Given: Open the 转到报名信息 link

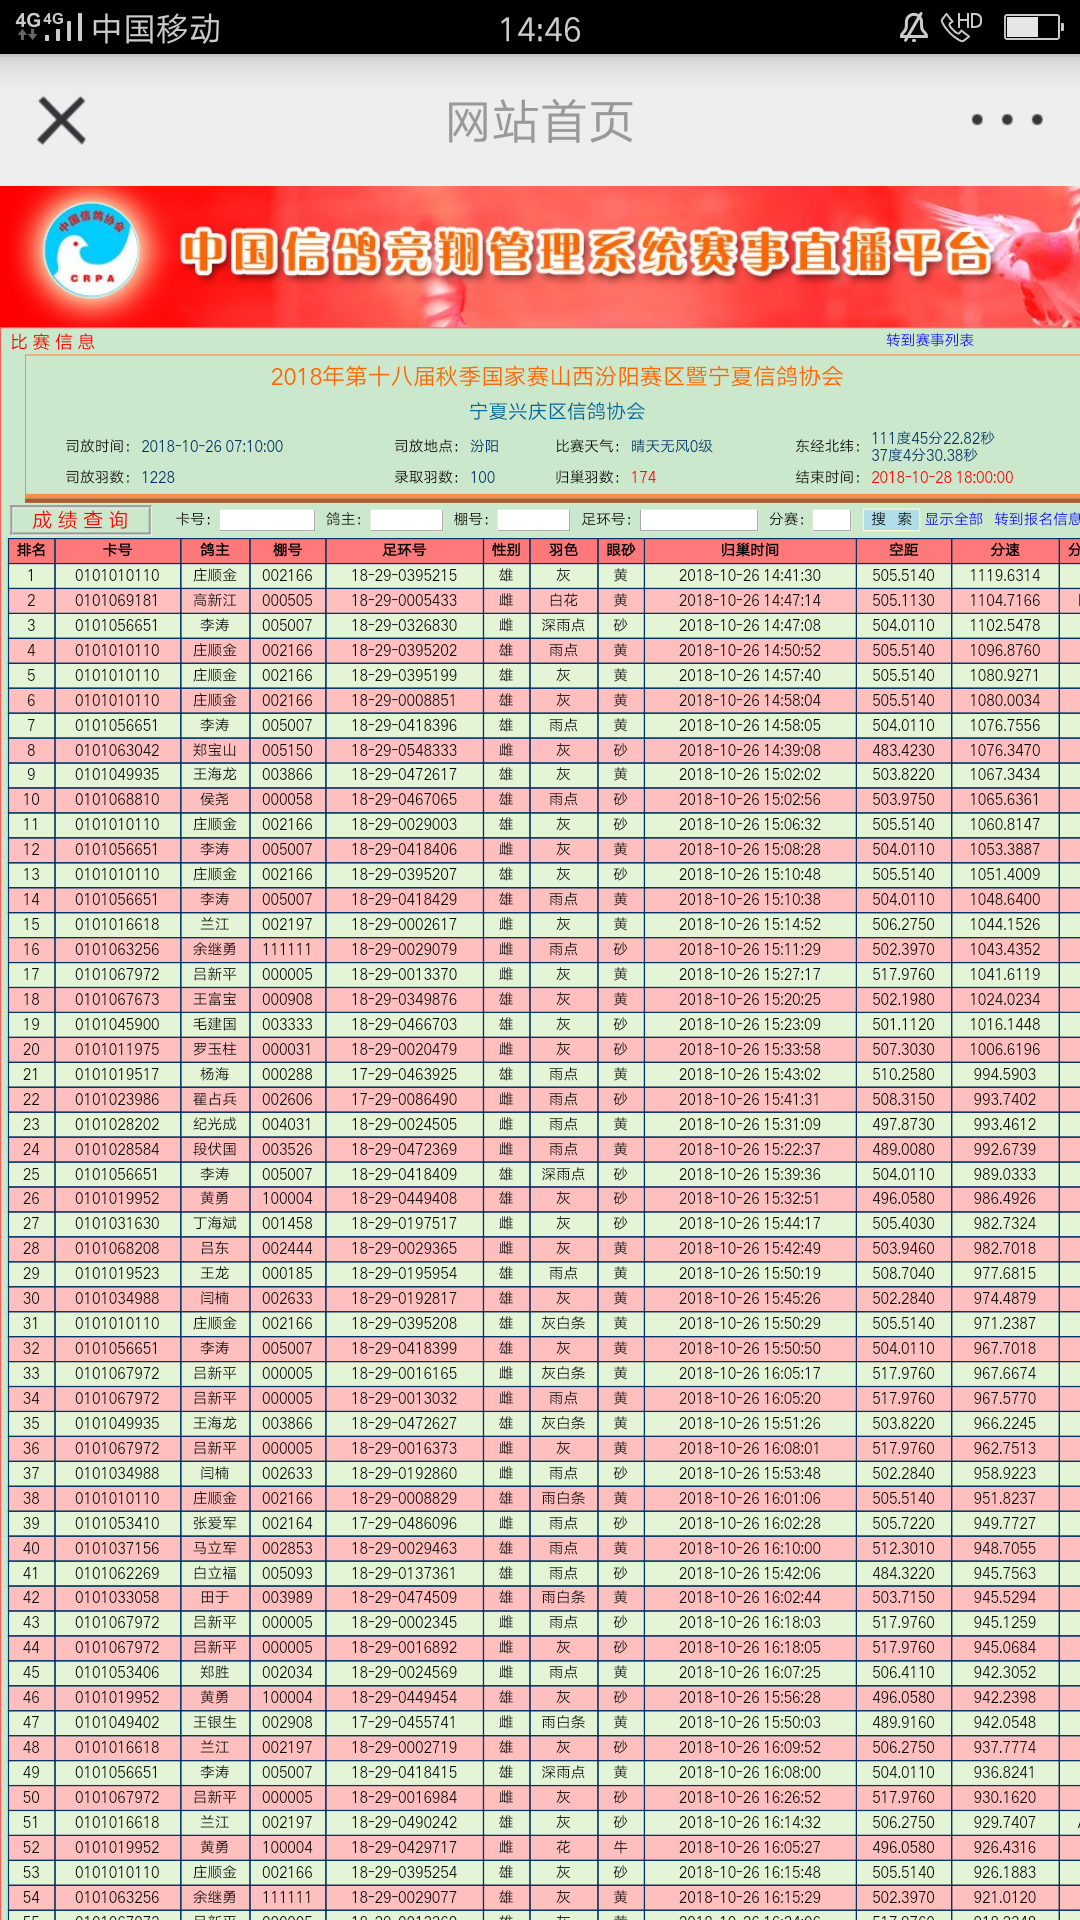Looking at the screenshot, I should (1036, 519).
